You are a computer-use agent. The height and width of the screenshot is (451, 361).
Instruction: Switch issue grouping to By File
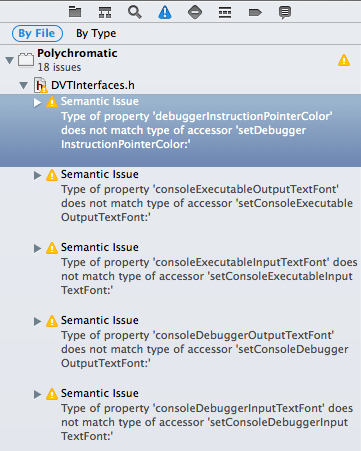click(37, 33)
